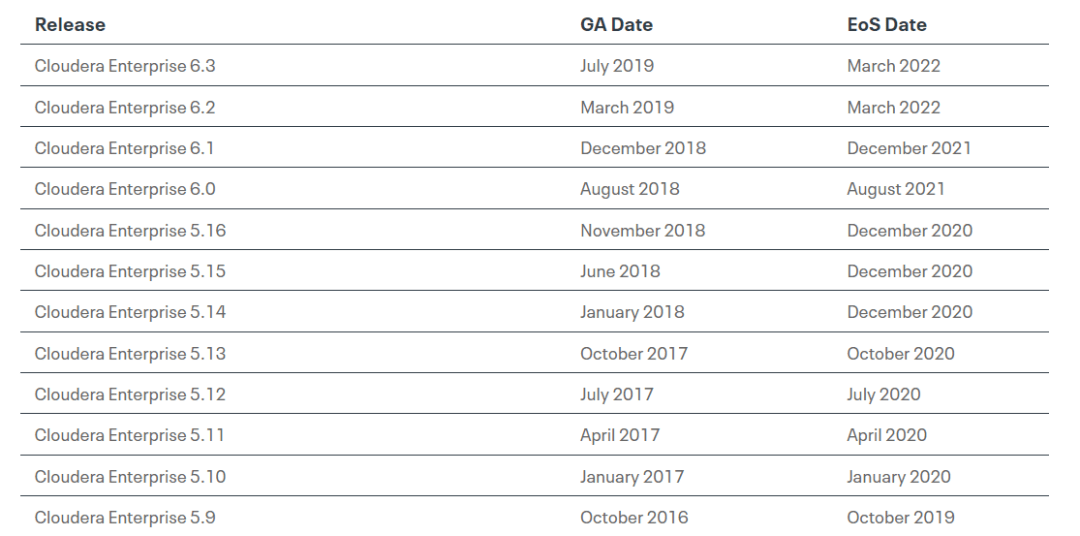Viewport: 1080px width, 536px height.
Task: Click the December 2021 EoS date
Action: [908, 147]
